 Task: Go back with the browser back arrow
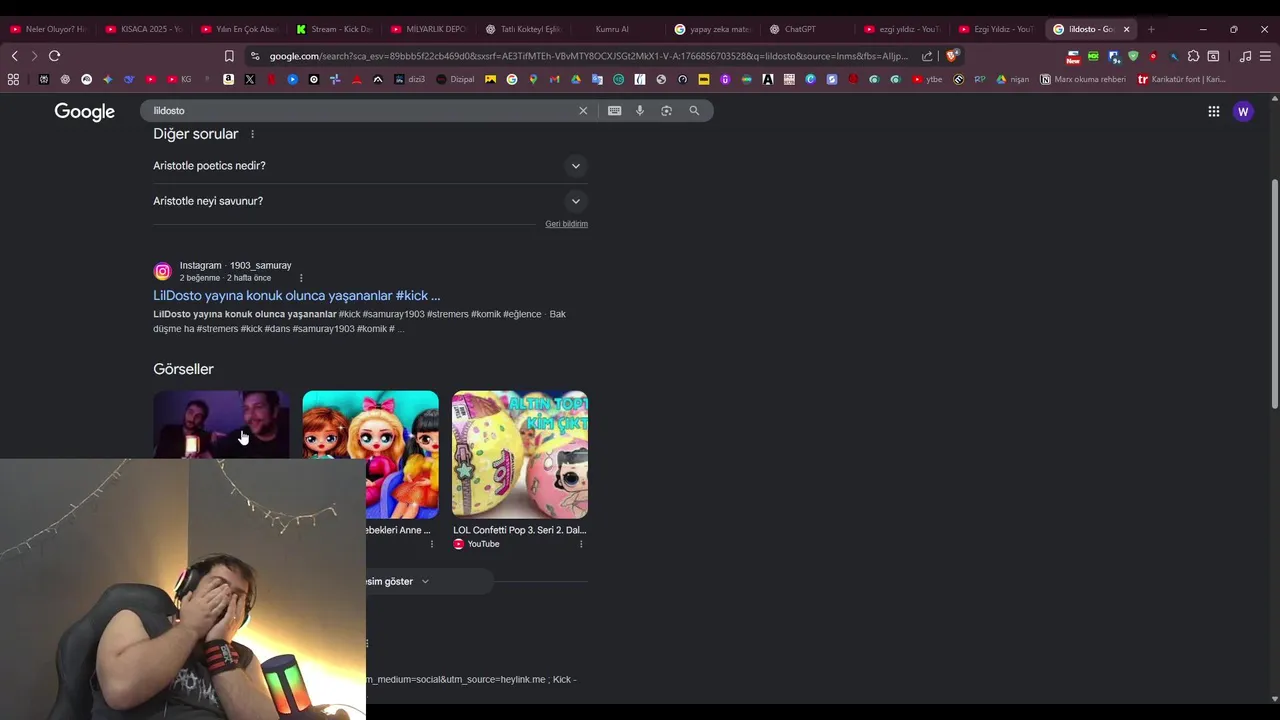[x=14, y=56]
